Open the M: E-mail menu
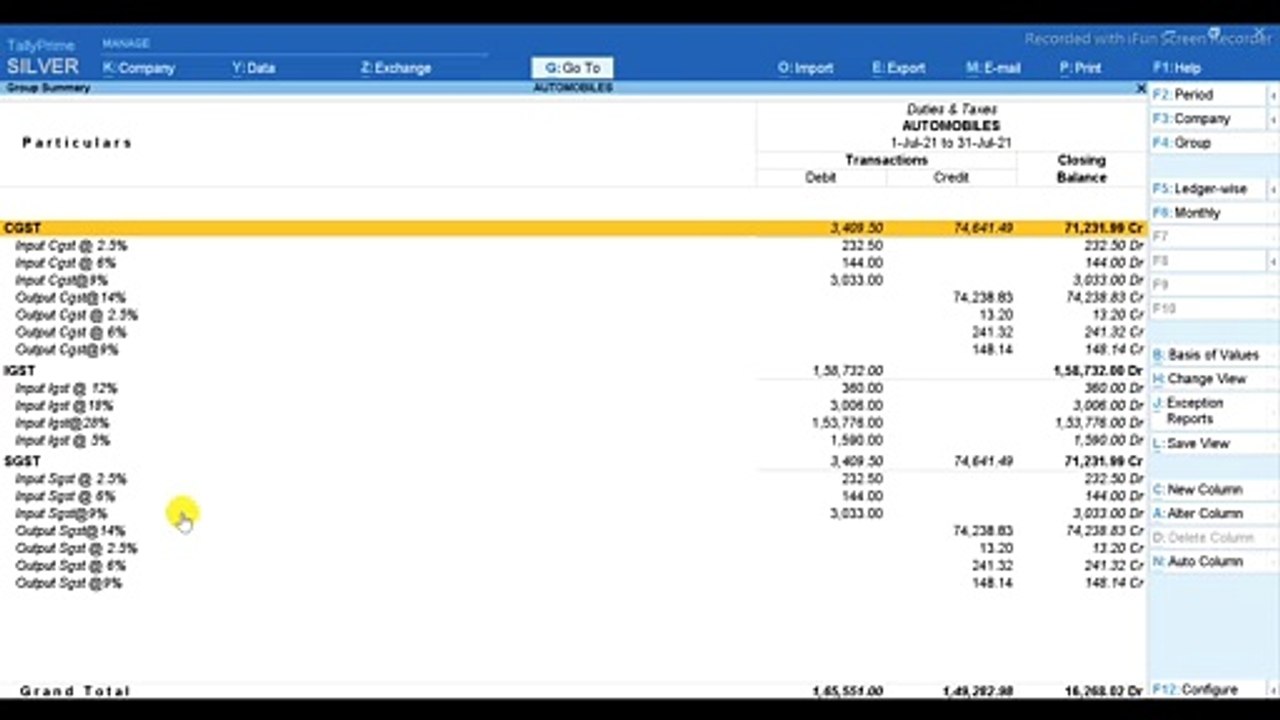Viewport: 1280px width, 720px height. [993, 68]
